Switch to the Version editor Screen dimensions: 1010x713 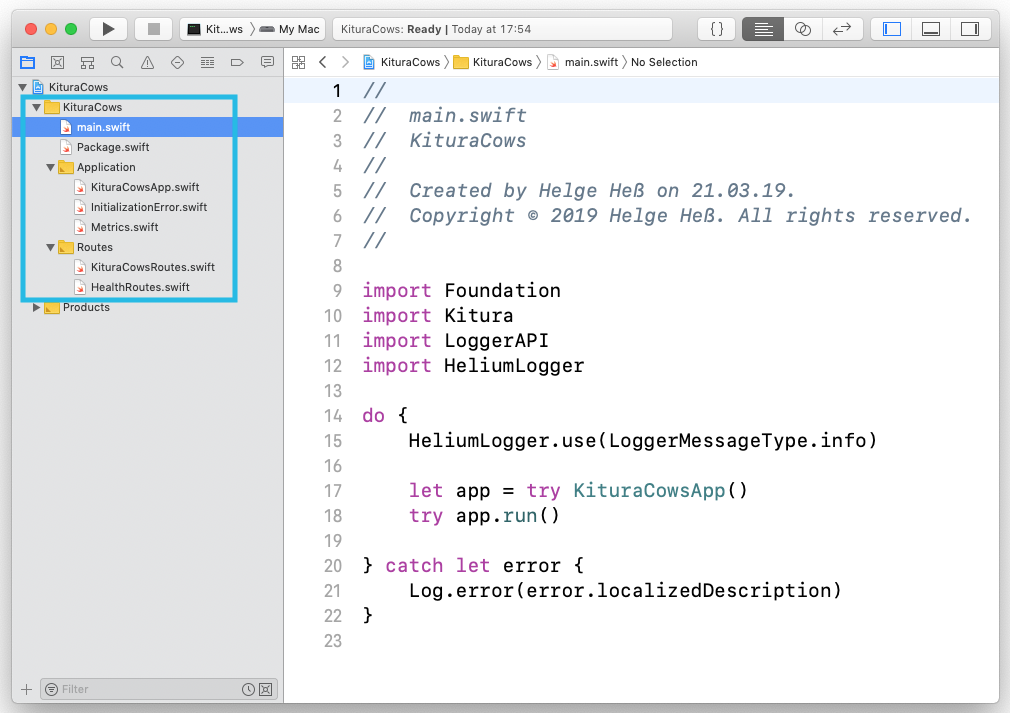coord(842,29)
